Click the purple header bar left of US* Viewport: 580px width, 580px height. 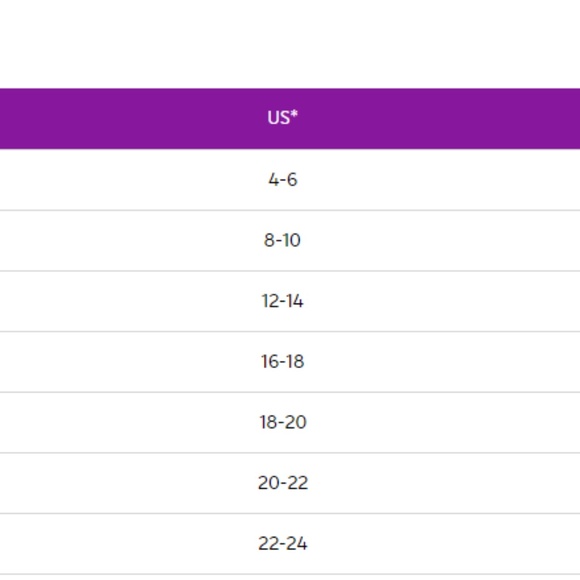pos(129,118)
